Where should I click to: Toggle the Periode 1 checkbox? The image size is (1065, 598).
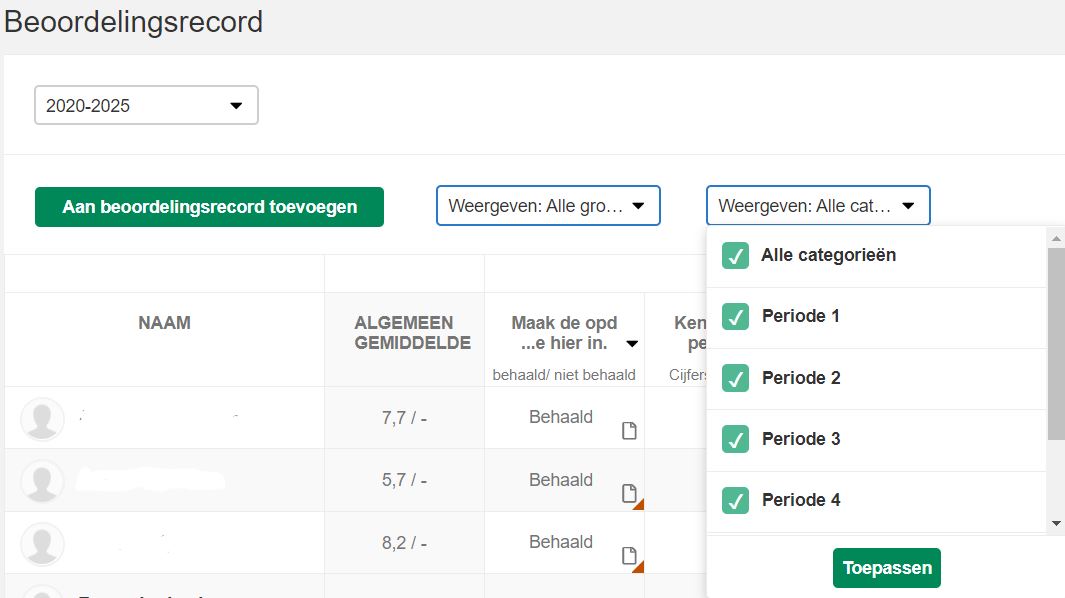[735, 317]
